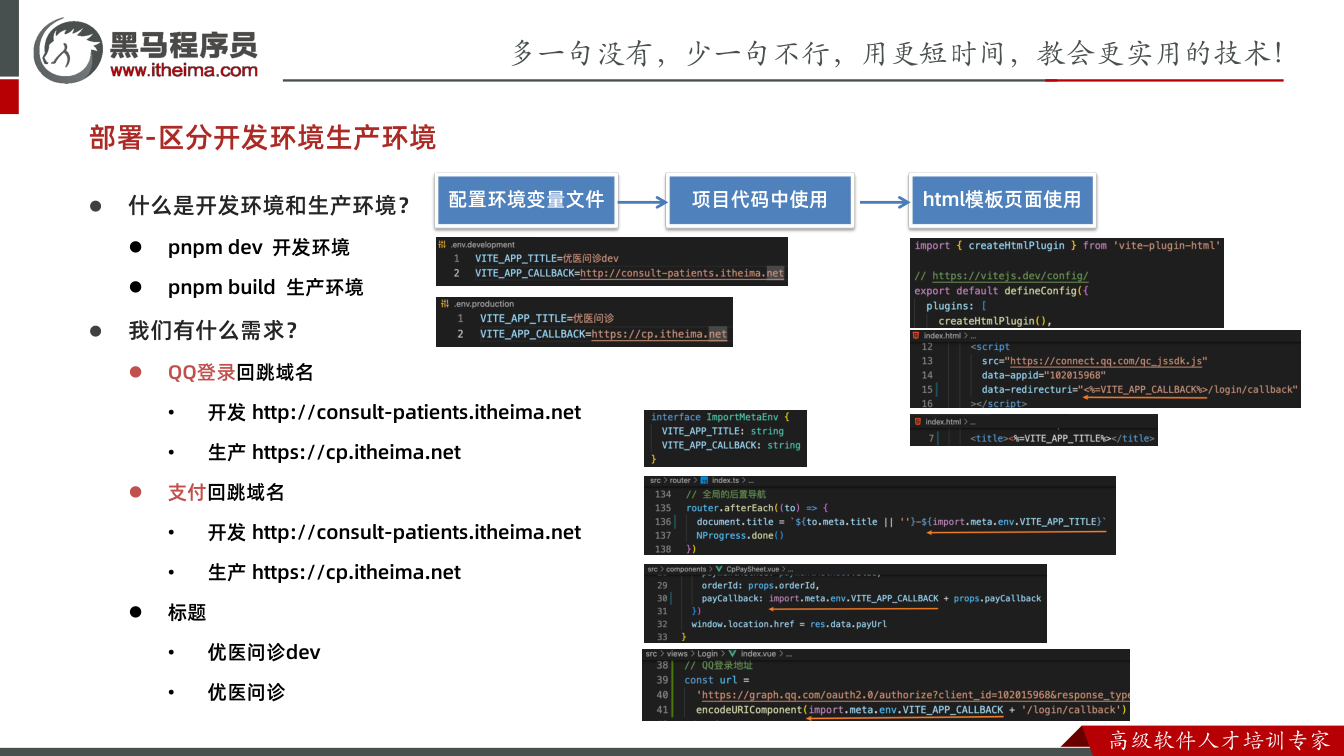The height and width of the screenshot is (756, 1344).
Task: Open the ImportMetaEnv interface snippet
Action: pos(725,438)
